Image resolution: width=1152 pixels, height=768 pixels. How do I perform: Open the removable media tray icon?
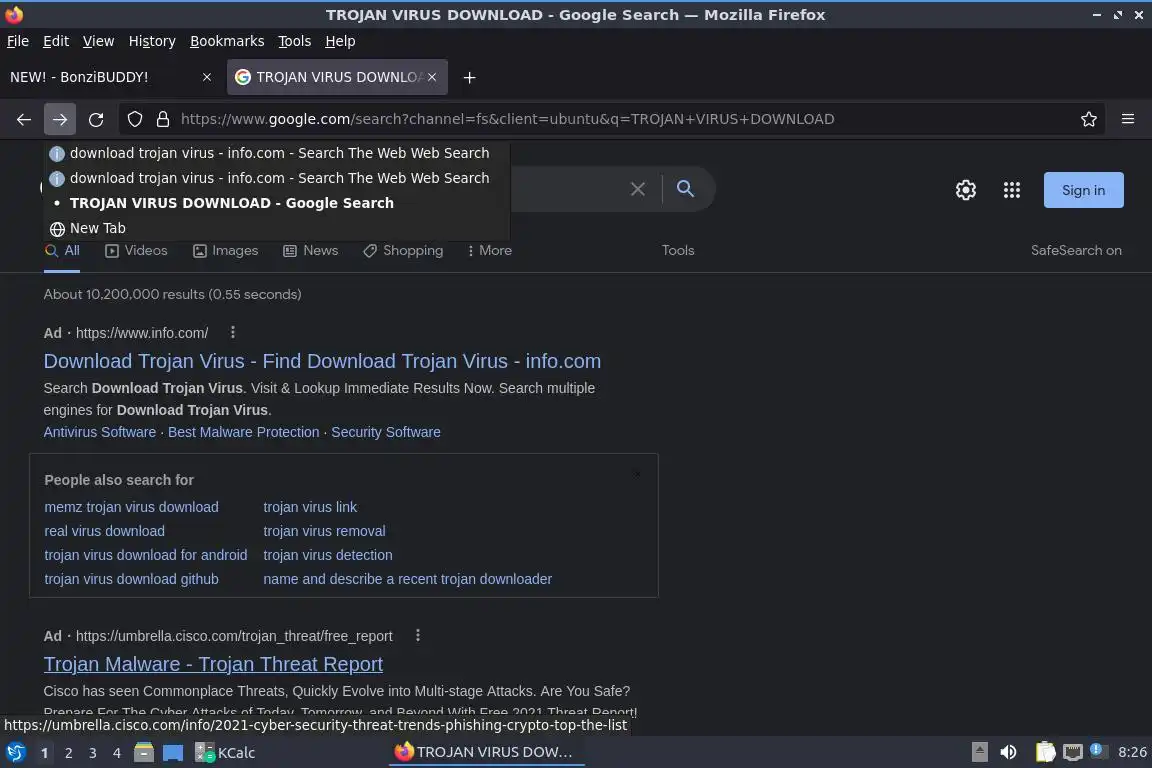pyautogui.click(x=979, y=753)
